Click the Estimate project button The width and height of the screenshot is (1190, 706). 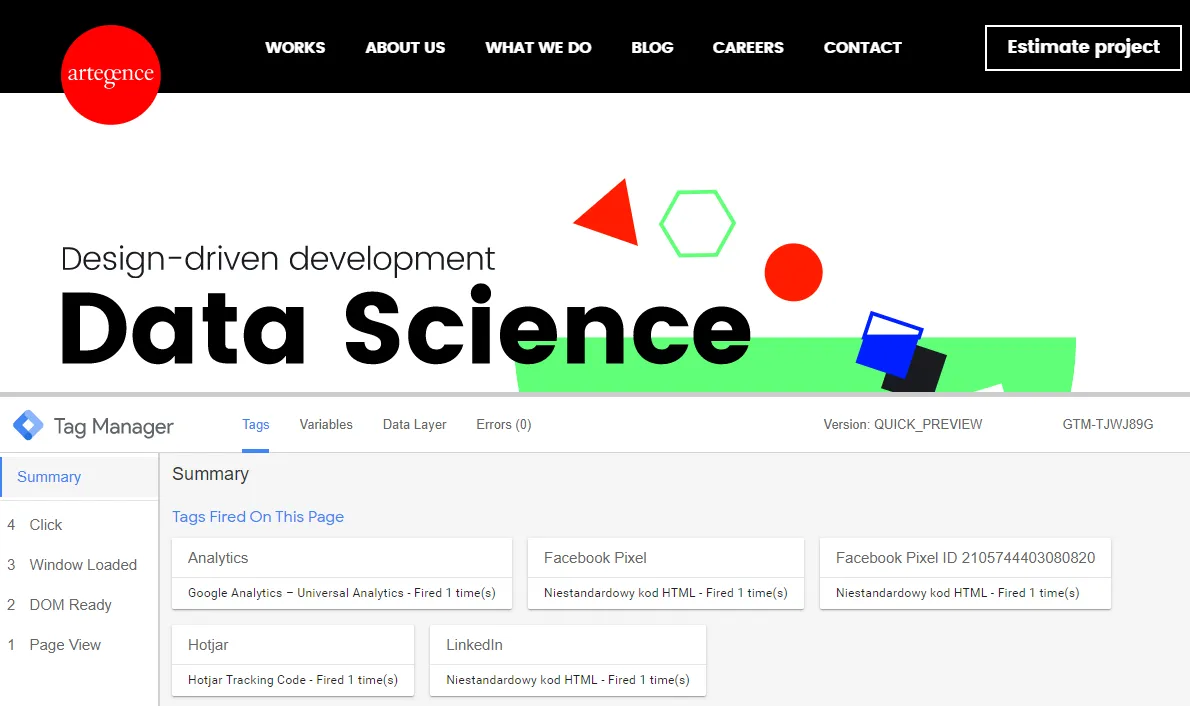click(x=1083, y=48)
